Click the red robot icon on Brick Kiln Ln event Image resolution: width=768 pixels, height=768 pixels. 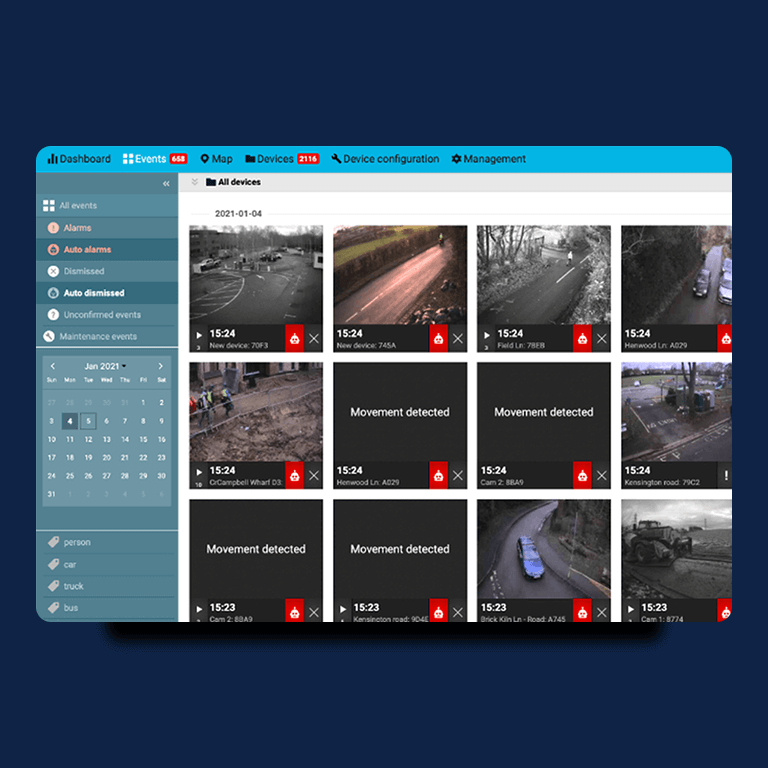(582, 611)
